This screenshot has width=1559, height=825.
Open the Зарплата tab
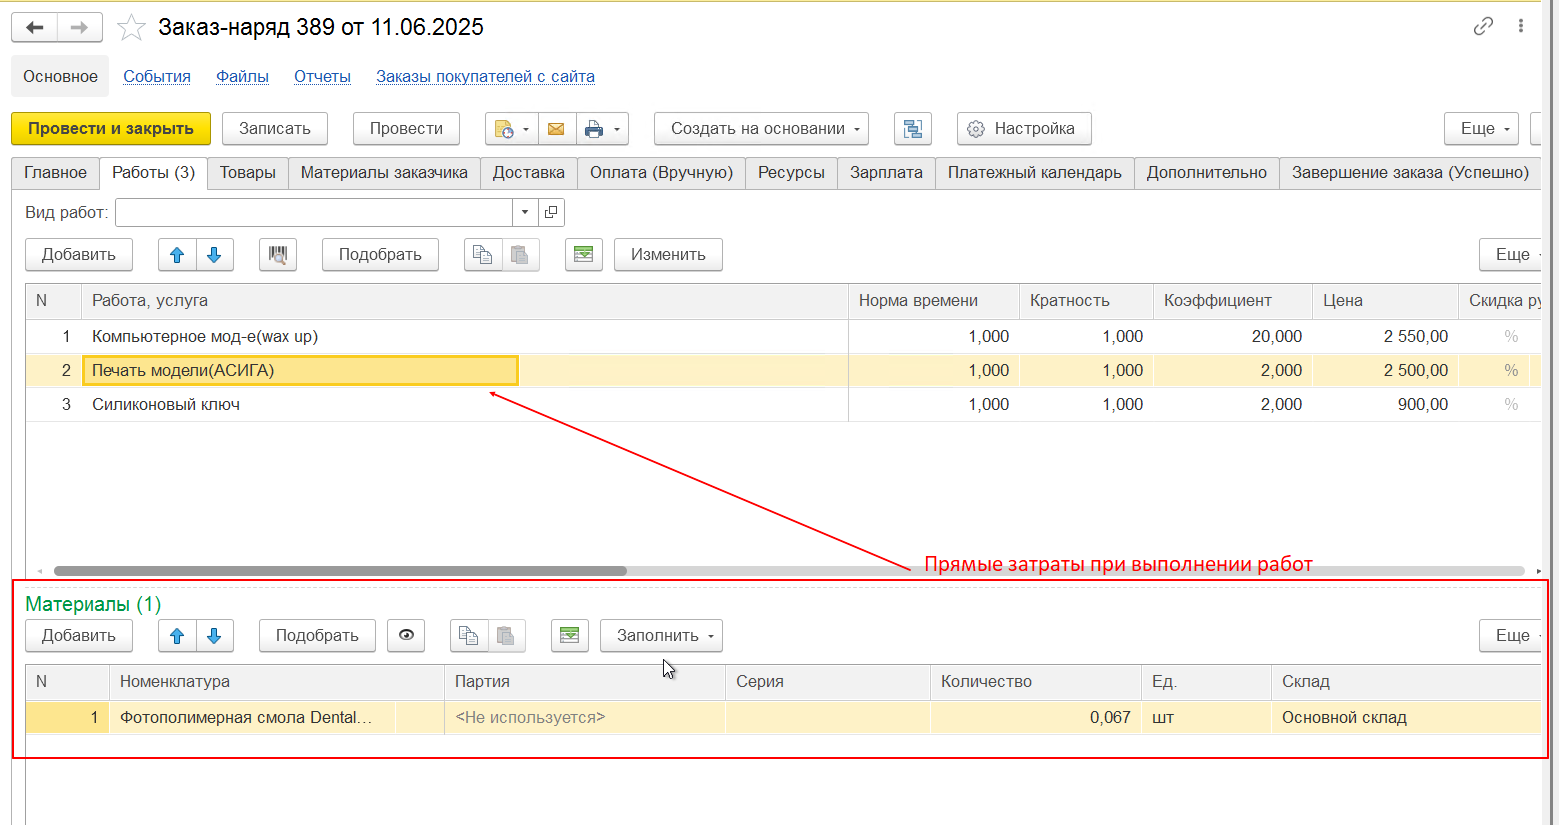pos(886,173)
